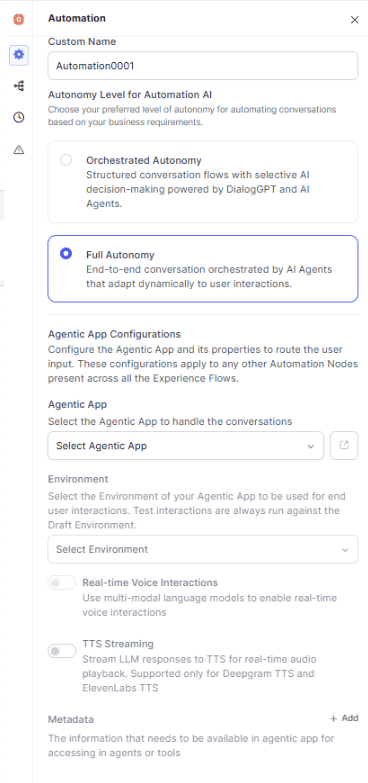Turn on the TTS Streaming toggle

[x=61, y=651]
